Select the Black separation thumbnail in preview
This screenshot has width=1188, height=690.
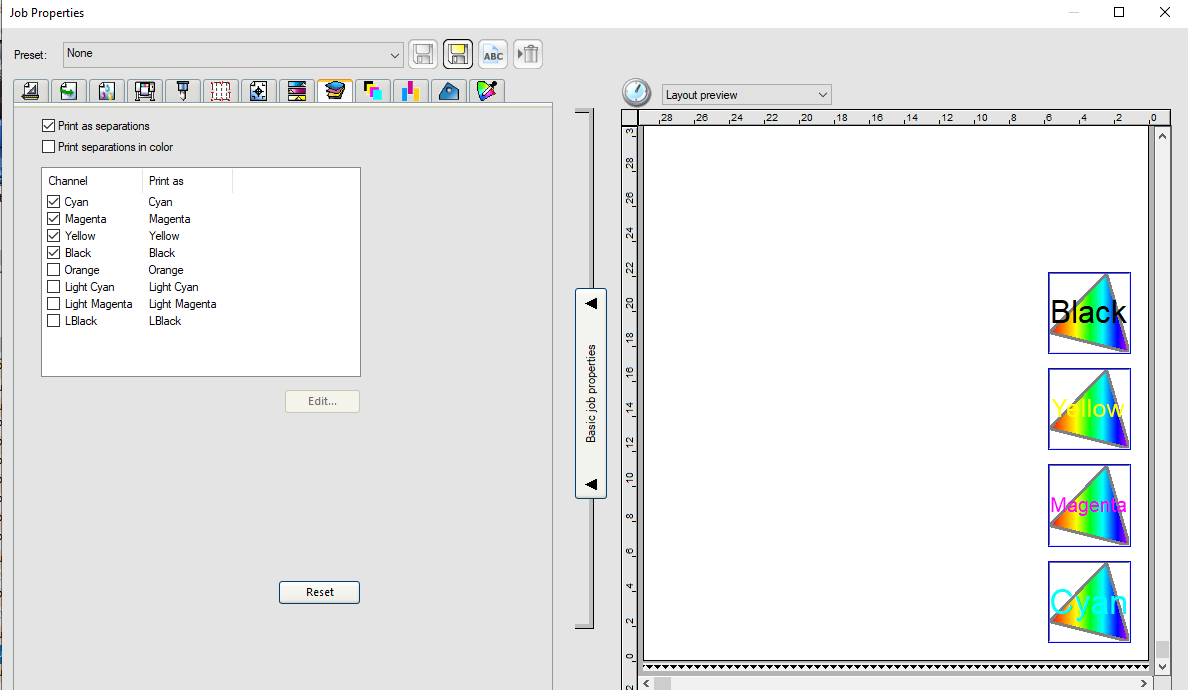[x=1089, y=313]
